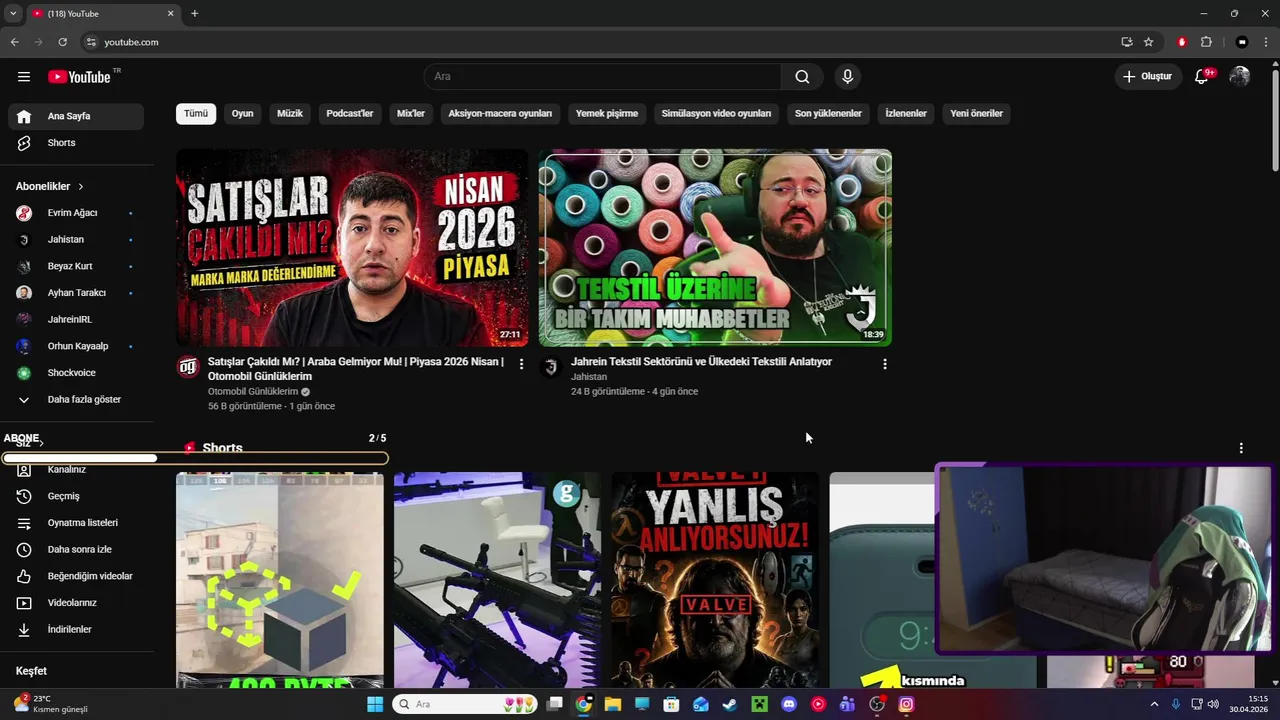Click the YouTube search input field
This screenshot has width=1280, height=720.
click(x=602, y=77)
